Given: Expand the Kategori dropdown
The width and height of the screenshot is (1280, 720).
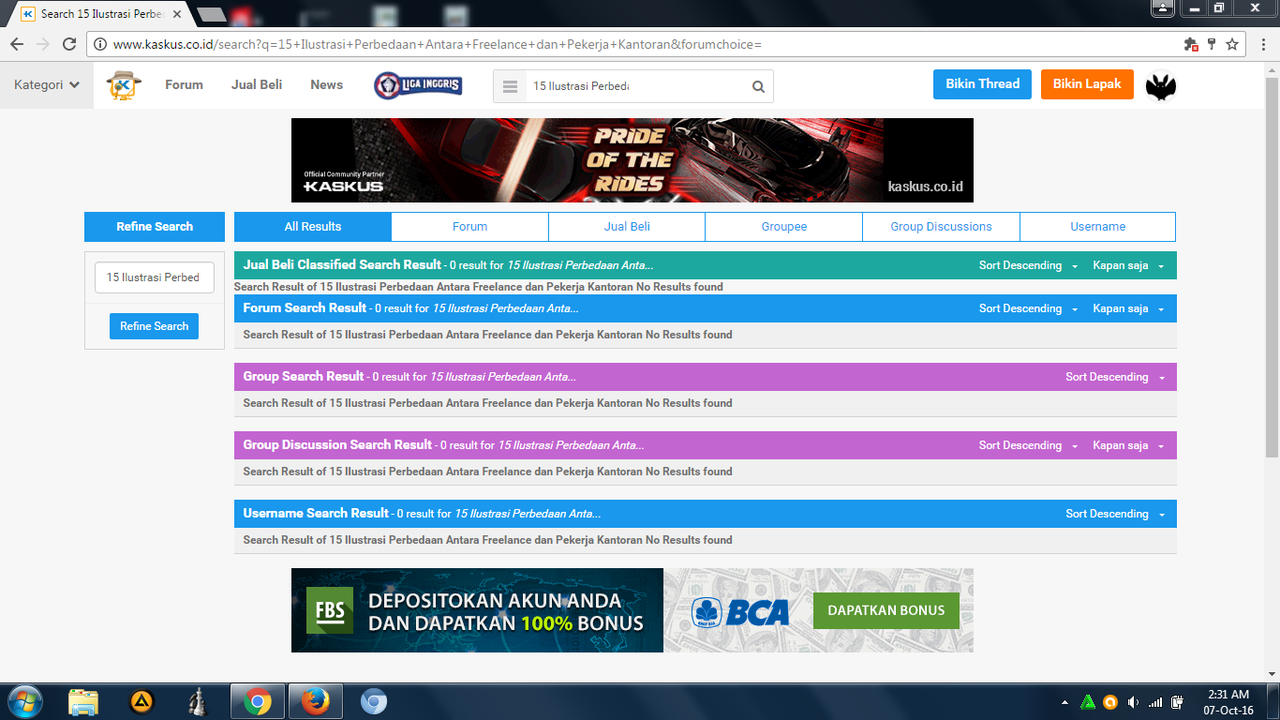Looking at the screenshot, I should pos(46,85).
